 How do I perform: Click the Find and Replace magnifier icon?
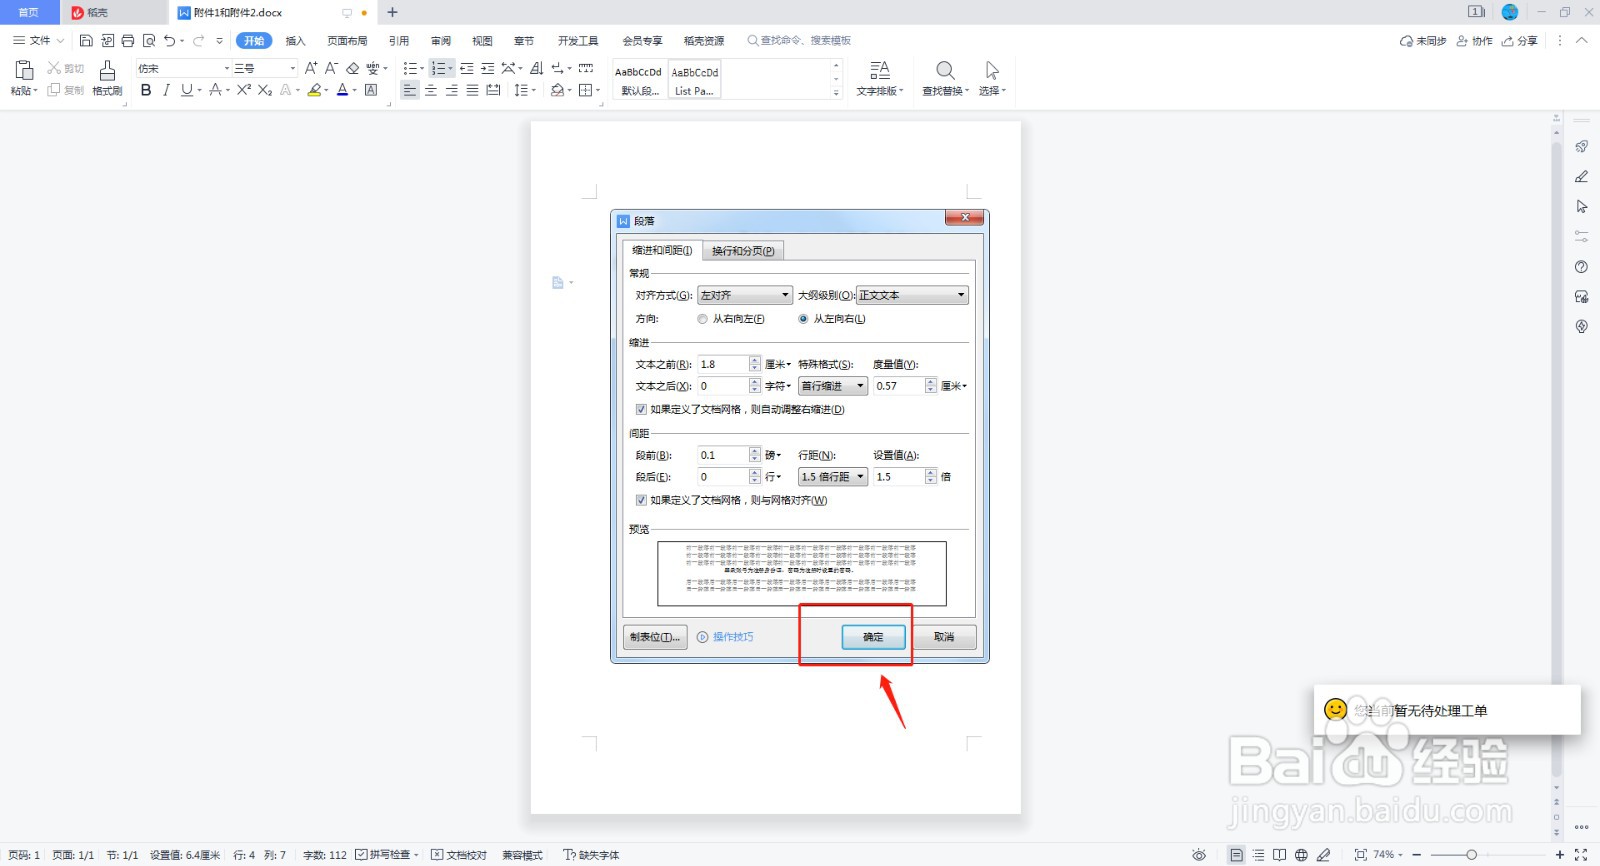click(x=945, y=70)
